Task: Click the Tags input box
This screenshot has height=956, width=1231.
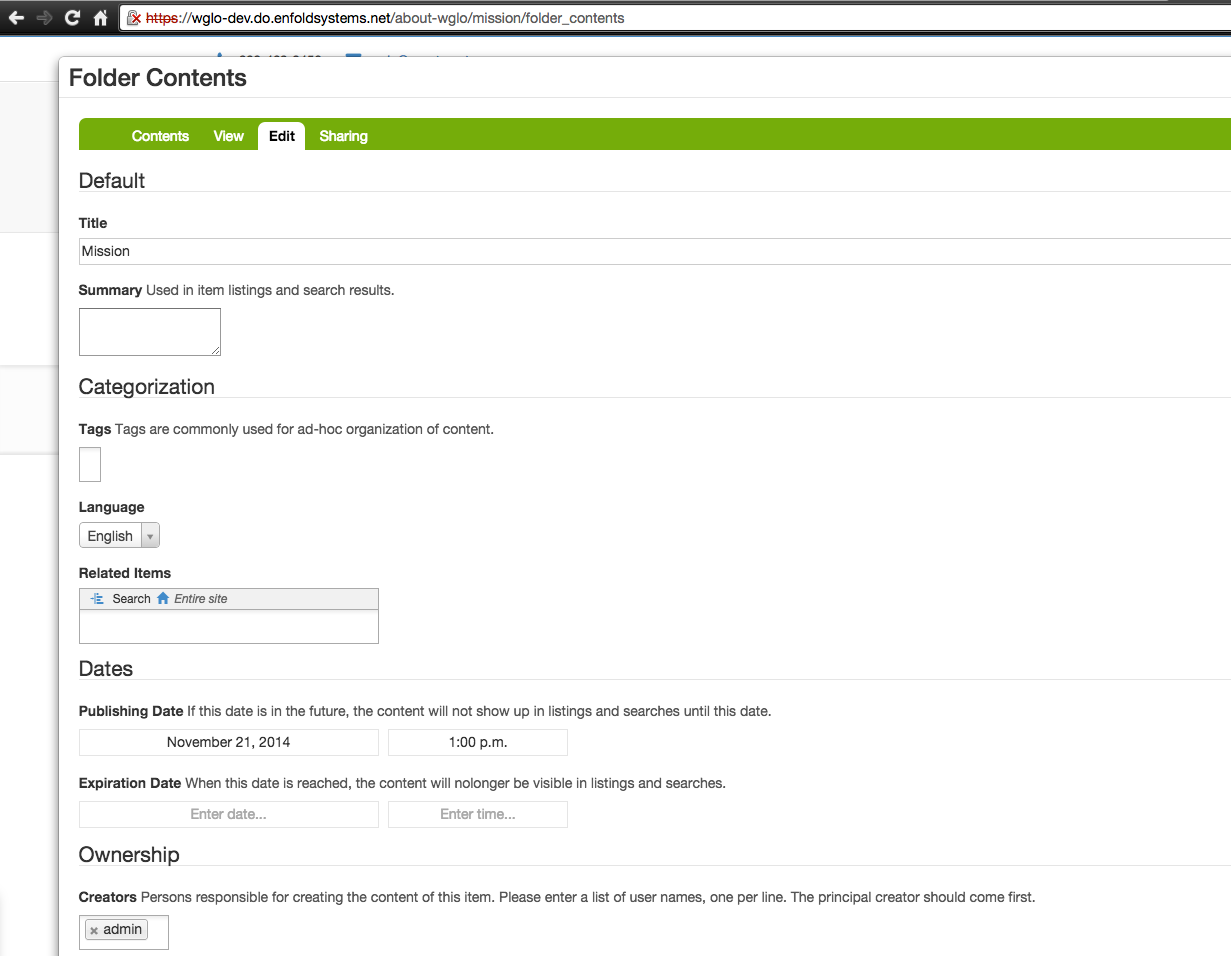Action: tap(90, 465)
